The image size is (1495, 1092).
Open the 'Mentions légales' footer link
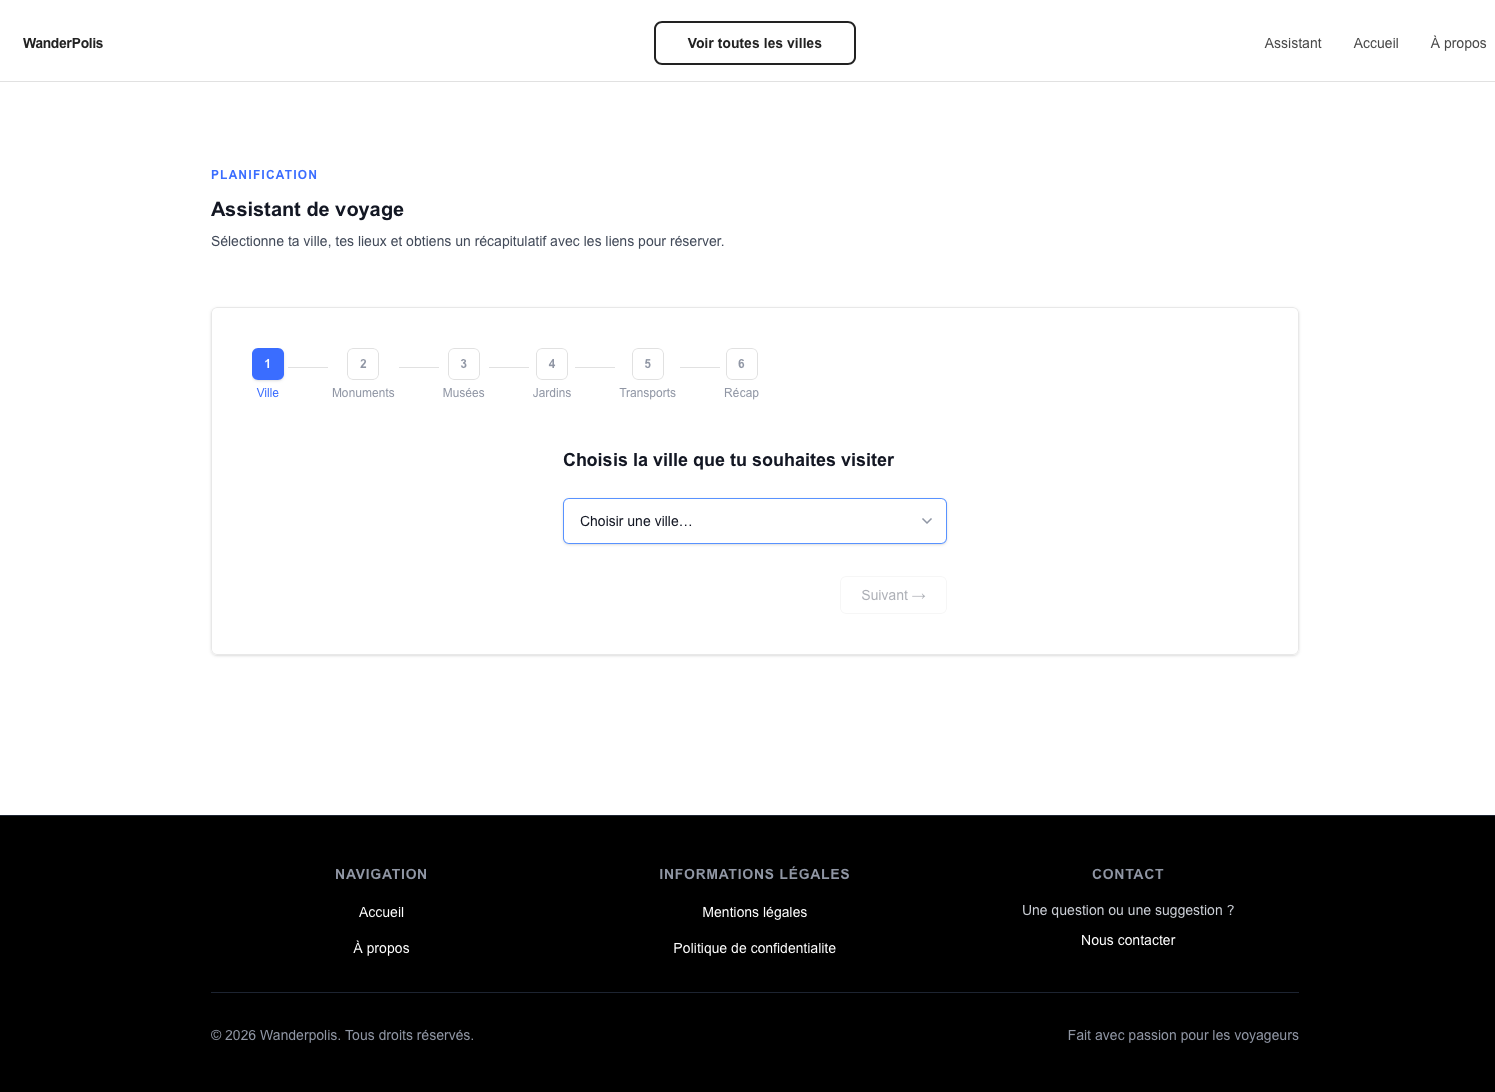[754, 912]
